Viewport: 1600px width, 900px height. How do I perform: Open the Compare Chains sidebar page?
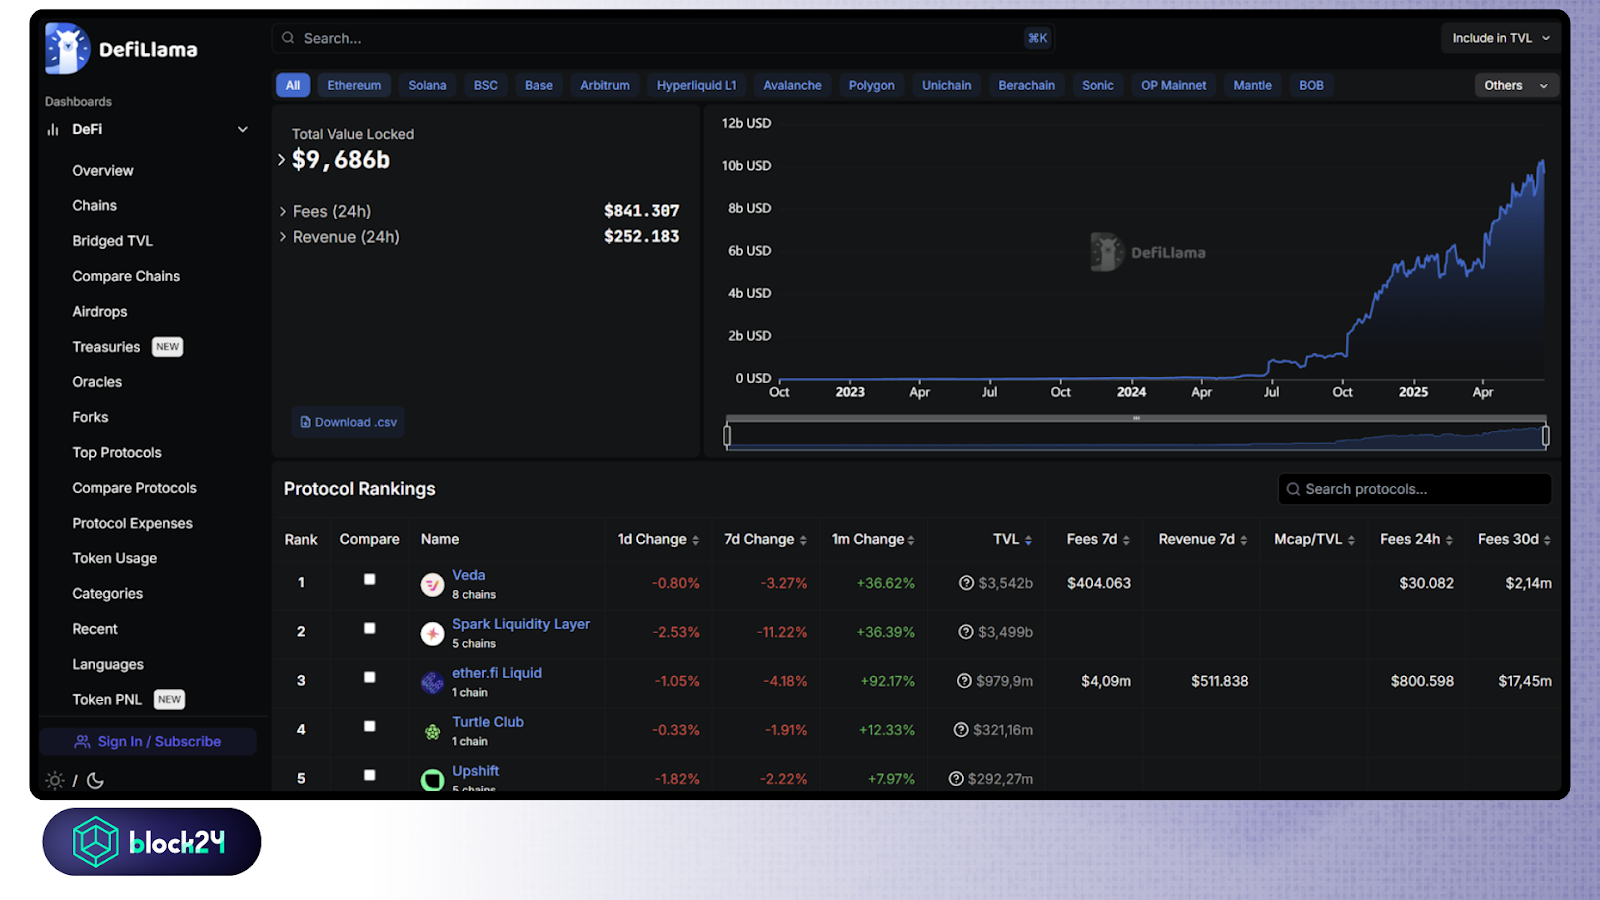(x=126, y=276)
